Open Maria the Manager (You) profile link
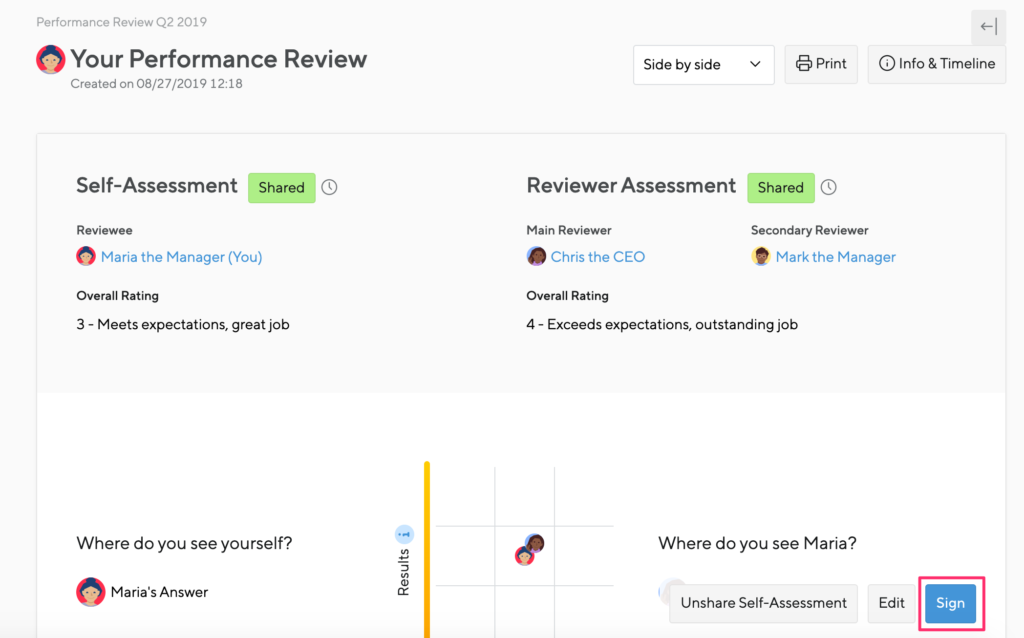The image size is (1024, 638). click(182, 257)
